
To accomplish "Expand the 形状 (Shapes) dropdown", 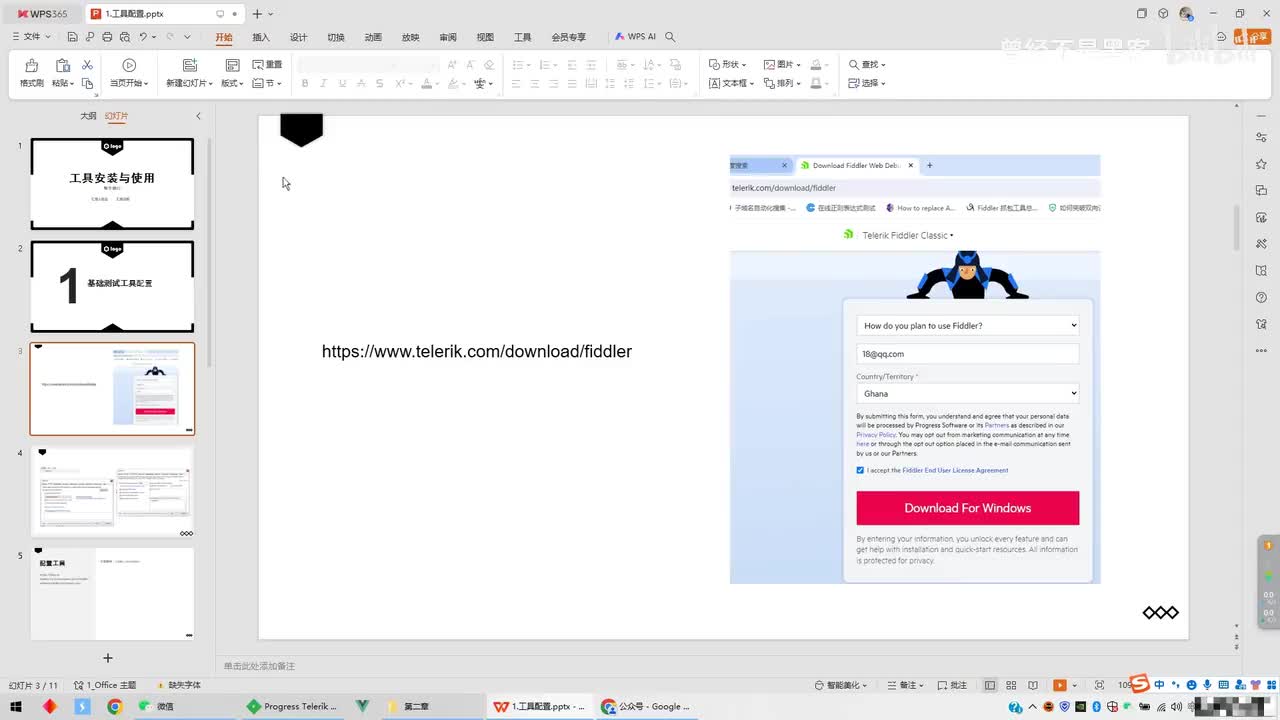I will (727, 65).
